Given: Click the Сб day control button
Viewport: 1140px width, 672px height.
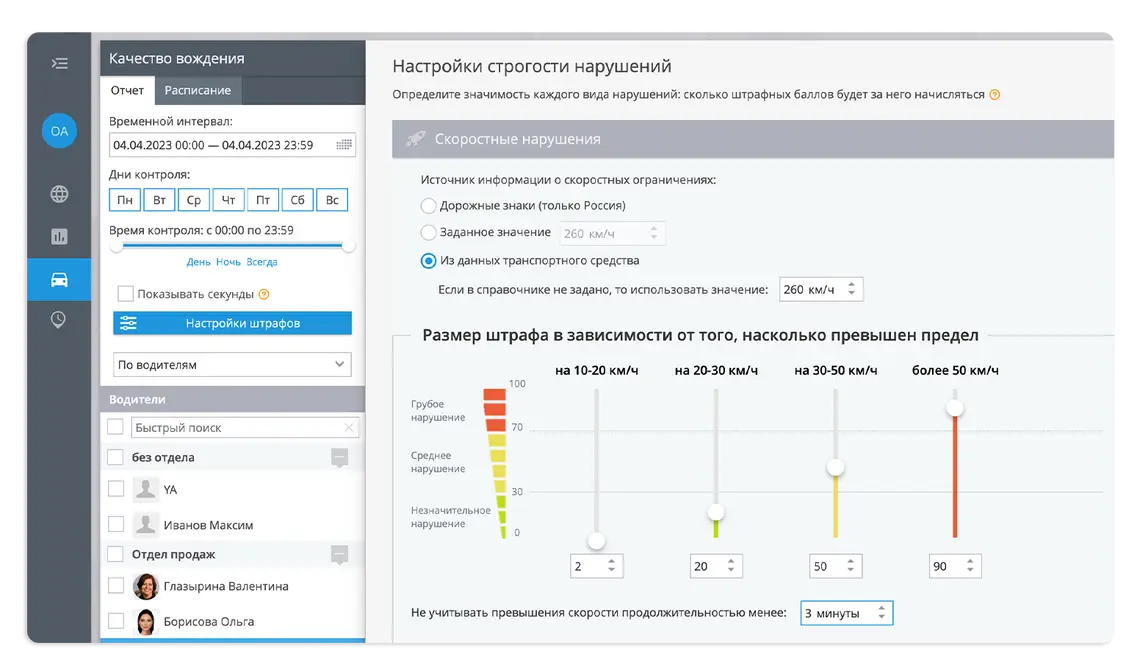Looking at the screenshot, I should tap(296, 199).
